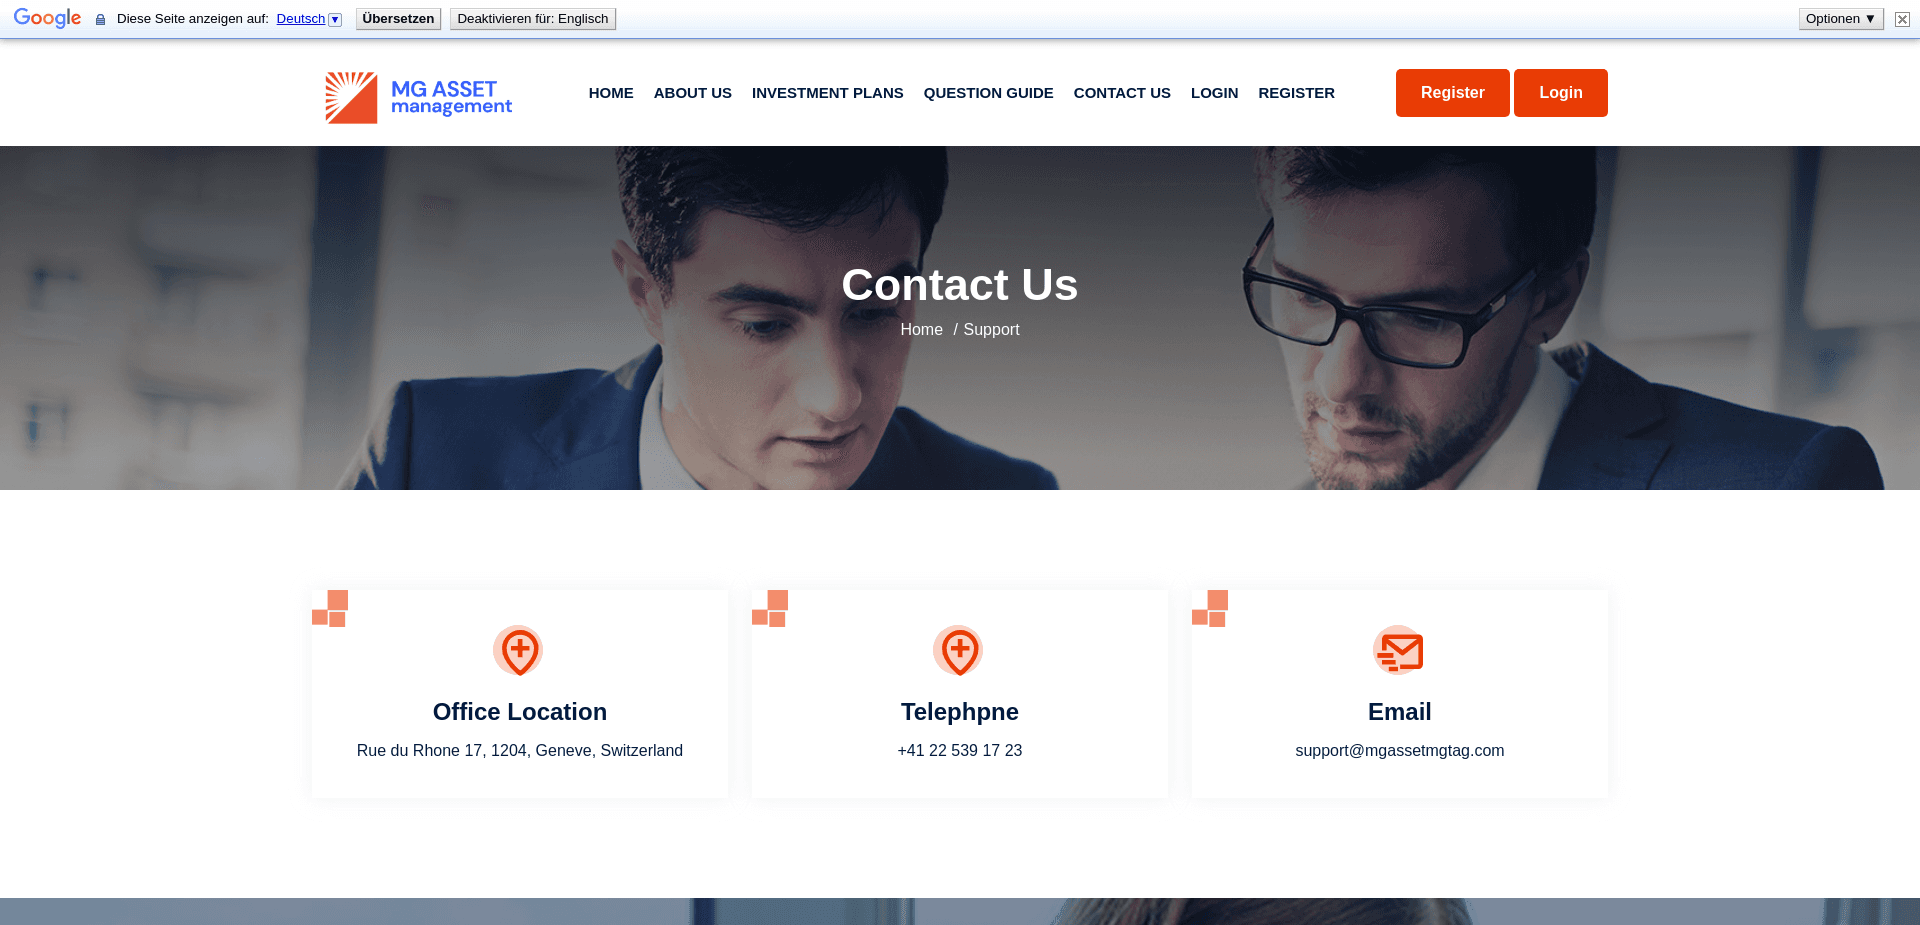Click orange squares decoration on Email card
Image resolution: width=1920 pixels, height=925 pixels.
click(1209, 608)
